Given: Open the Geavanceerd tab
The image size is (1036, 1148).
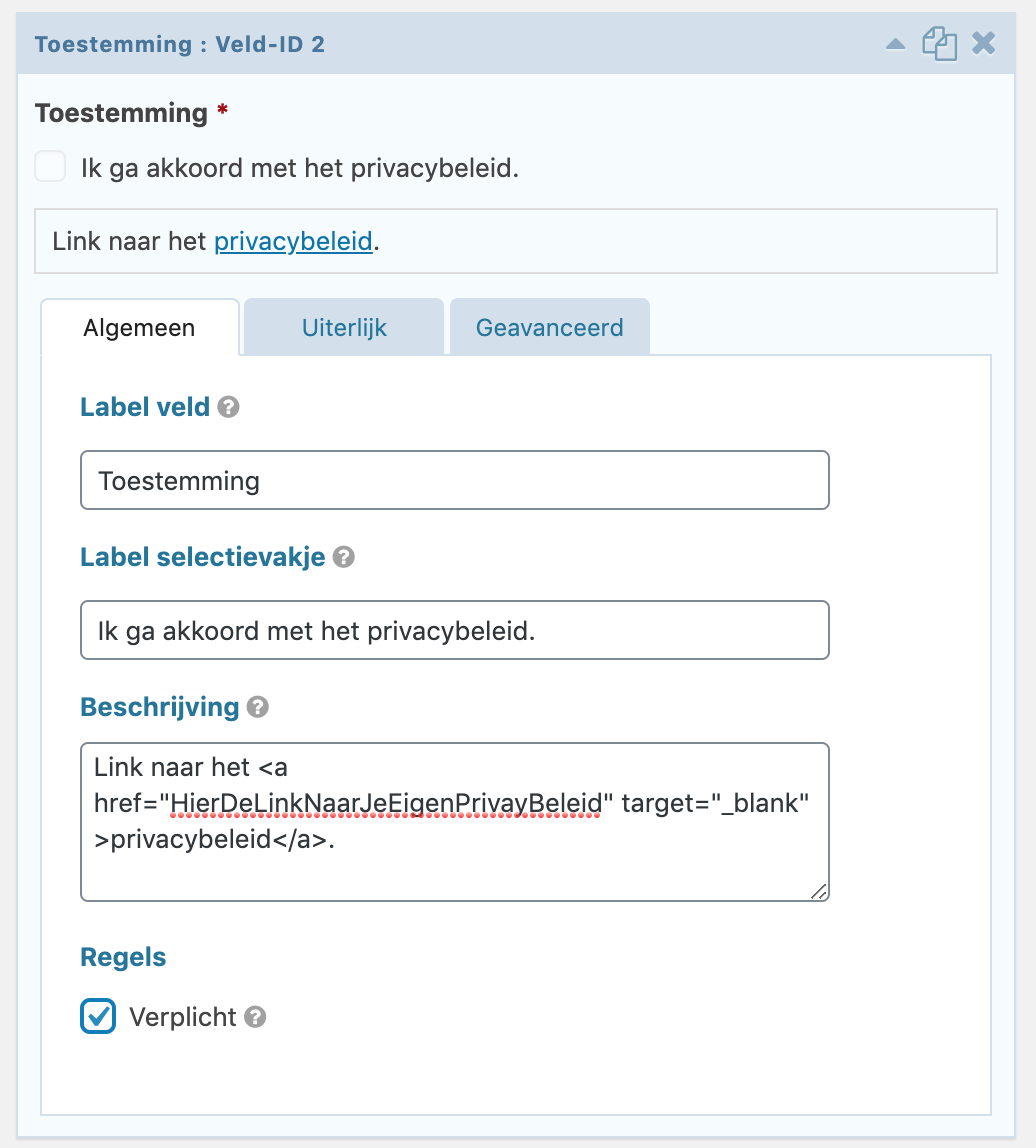Looking at the screenshot, I should [x=549, y=327].
